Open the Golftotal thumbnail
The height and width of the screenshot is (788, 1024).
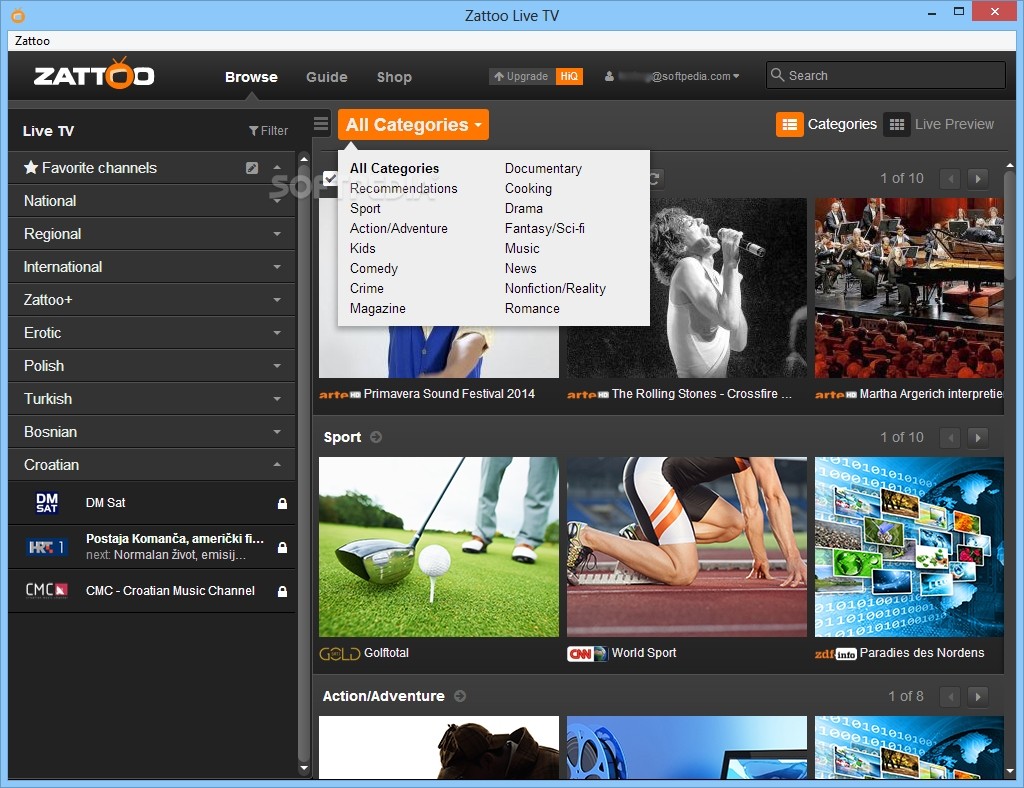coord(439,546)
